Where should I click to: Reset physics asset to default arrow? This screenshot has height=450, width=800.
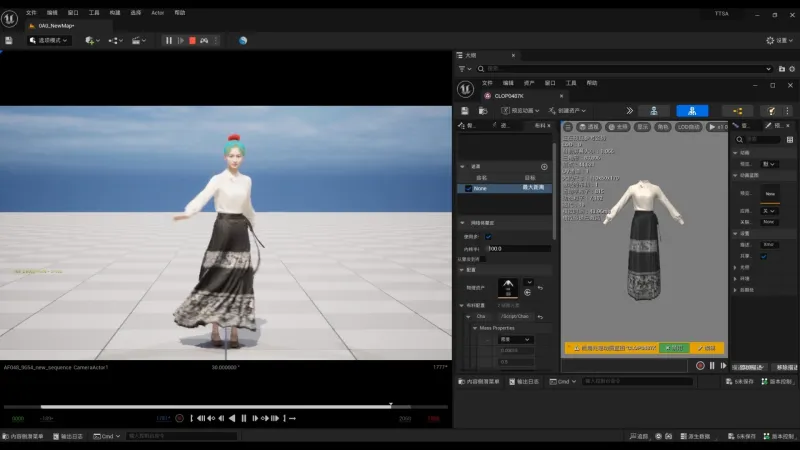[x=540, y=288]
